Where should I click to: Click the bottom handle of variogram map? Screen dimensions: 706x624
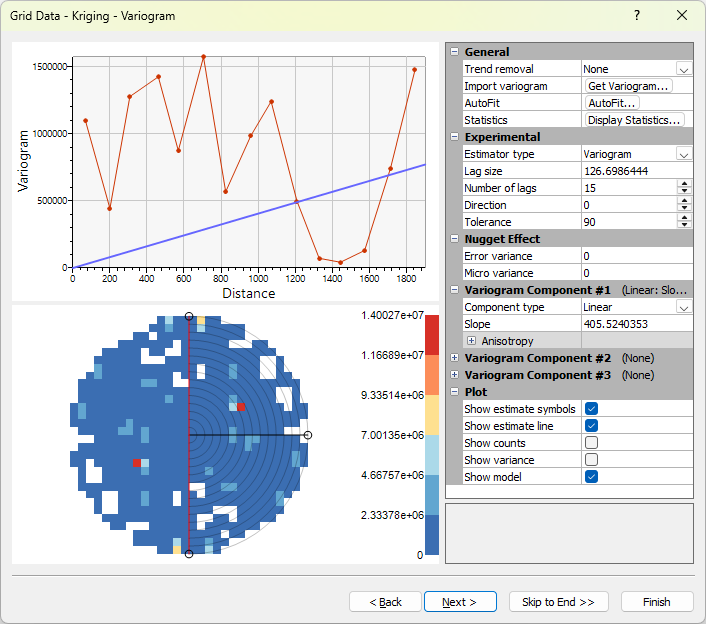pos(189,554)
